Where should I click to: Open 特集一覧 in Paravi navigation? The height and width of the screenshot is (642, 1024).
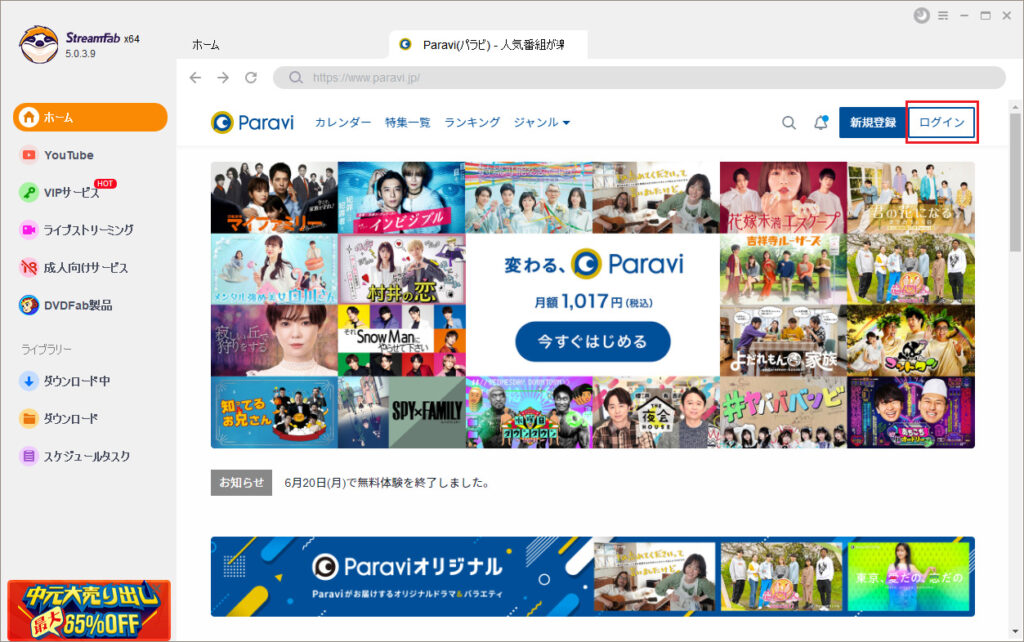click(x=408, y=122)
